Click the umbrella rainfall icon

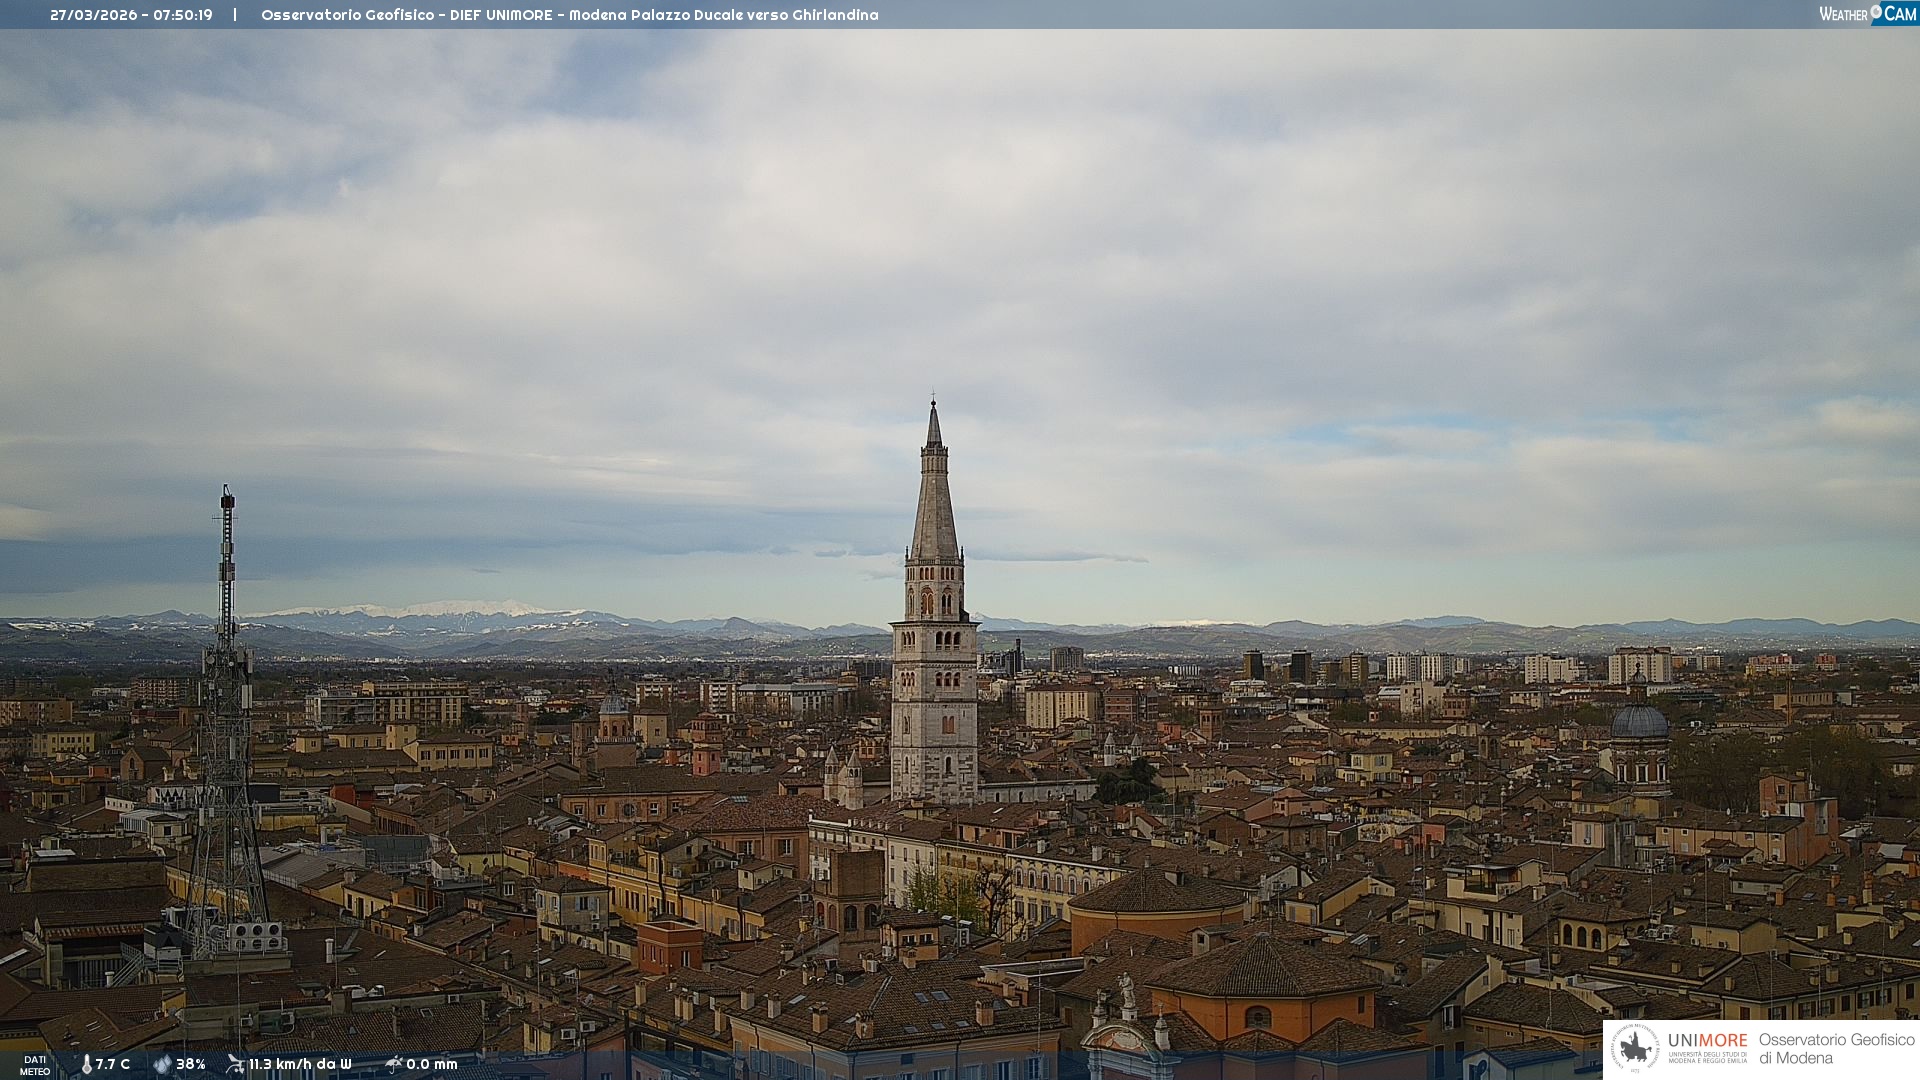coord(393,1064)
